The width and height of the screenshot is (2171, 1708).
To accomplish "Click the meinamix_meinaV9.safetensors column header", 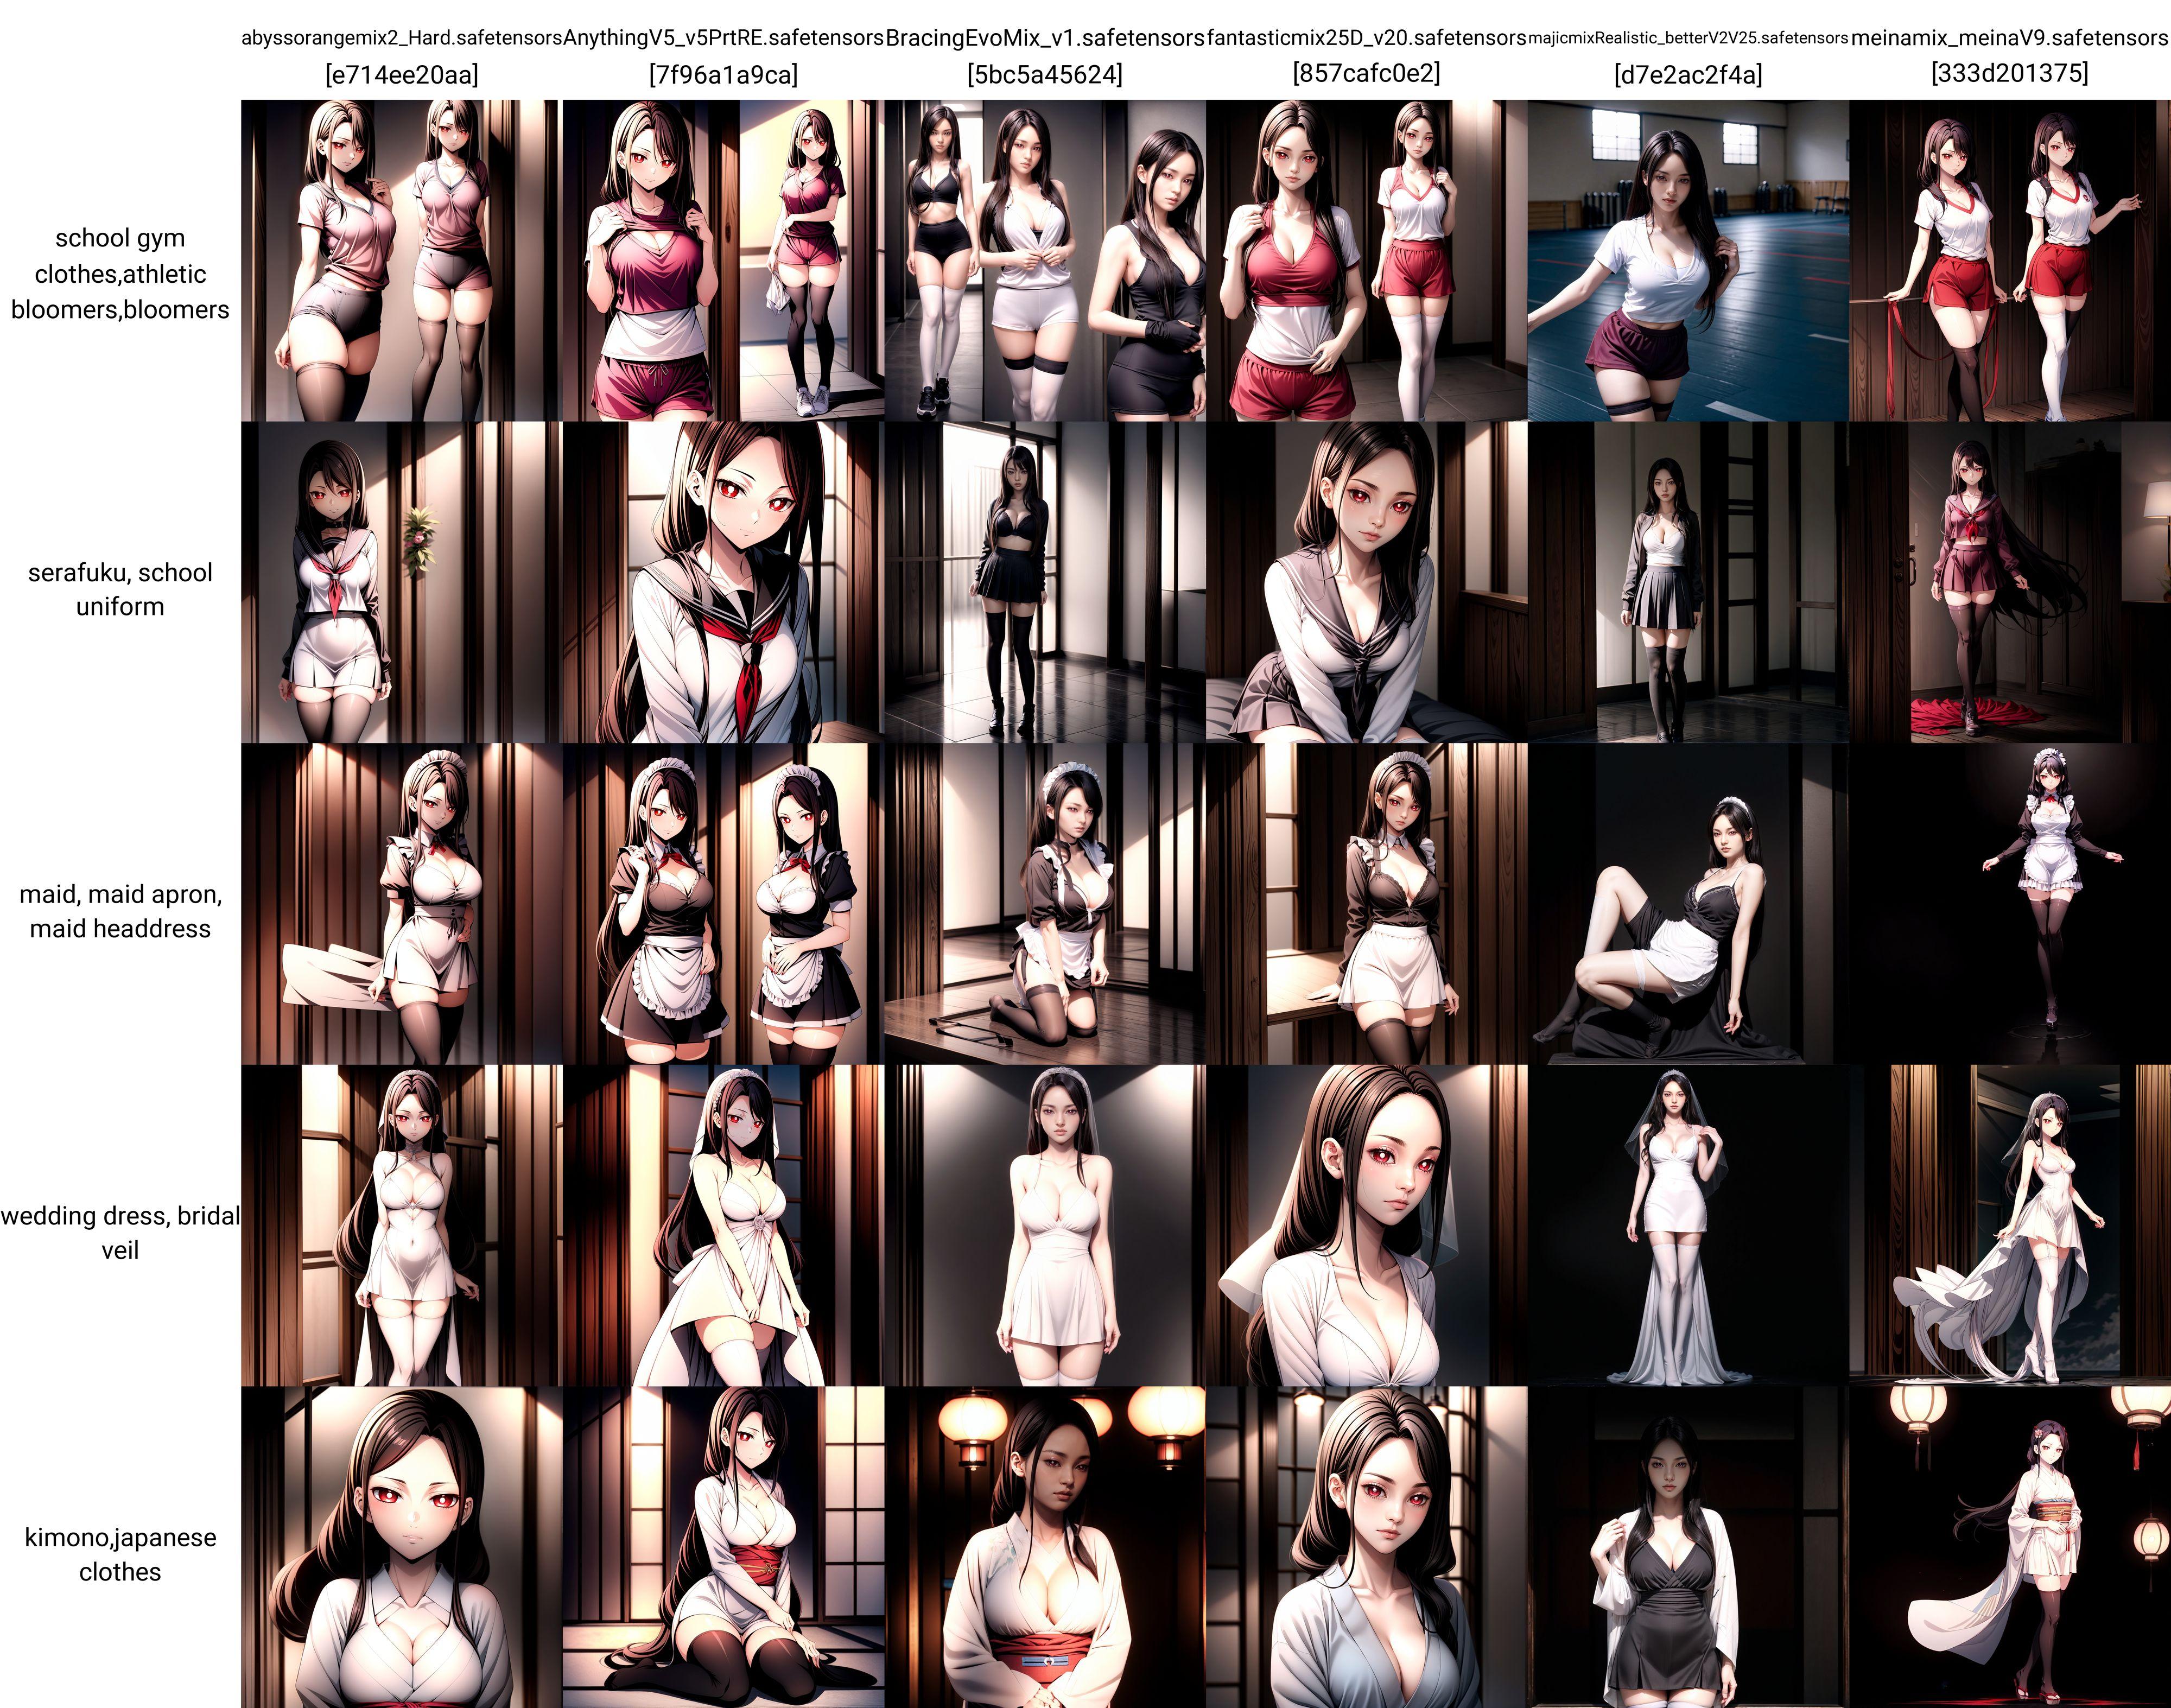I will pyautogui.click(x=2009, y=39).
